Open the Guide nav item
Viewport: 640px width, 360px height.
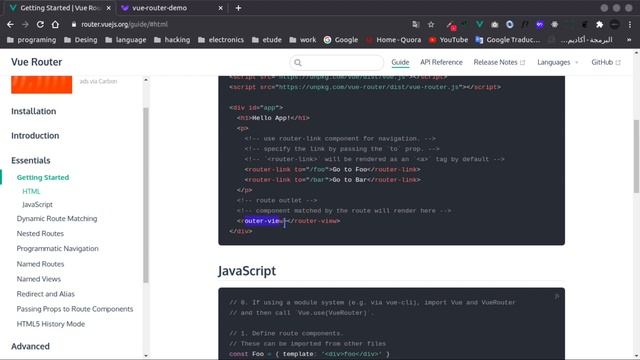tap(400, 62)
